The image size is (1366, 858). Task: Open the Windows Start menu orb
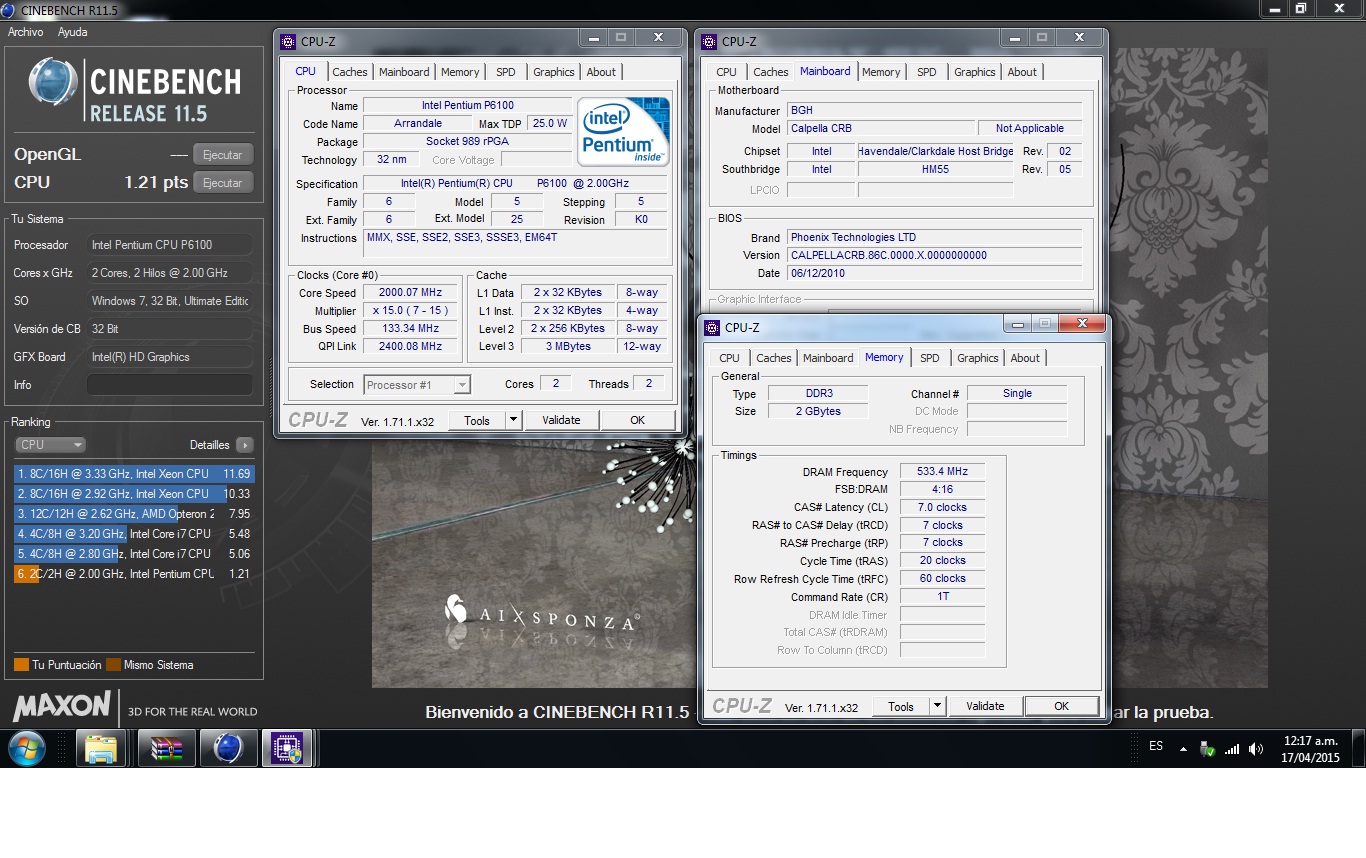point(26,748)
